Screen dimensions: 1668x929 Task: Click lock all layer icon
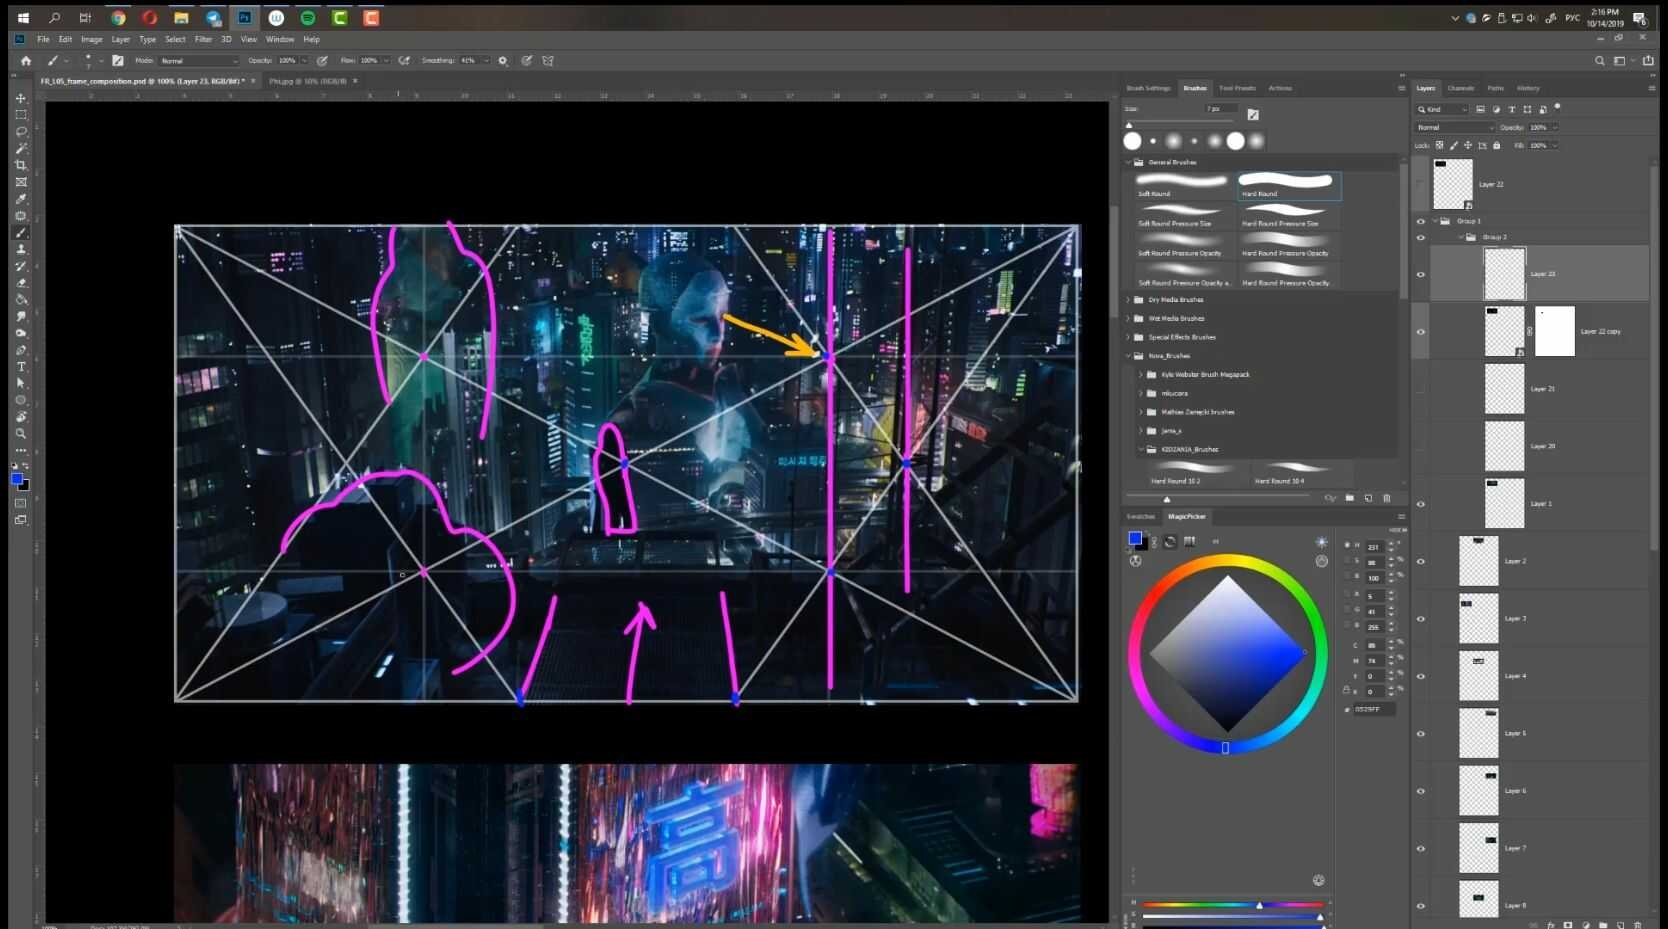tap(1497, 145)
